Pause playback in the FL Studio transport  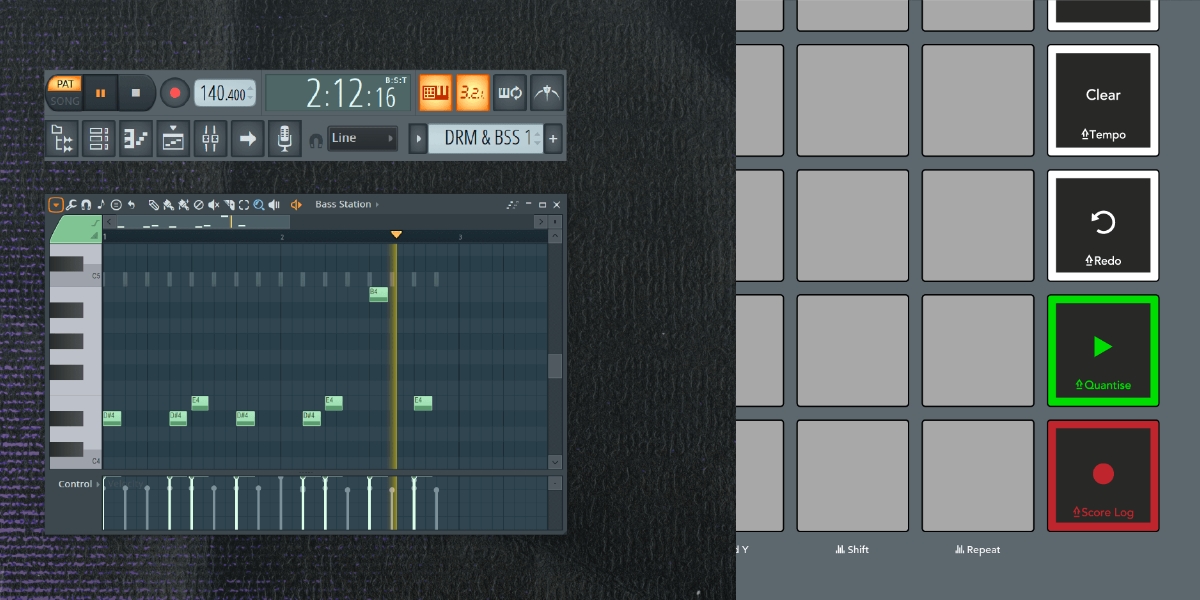[101, 93]
